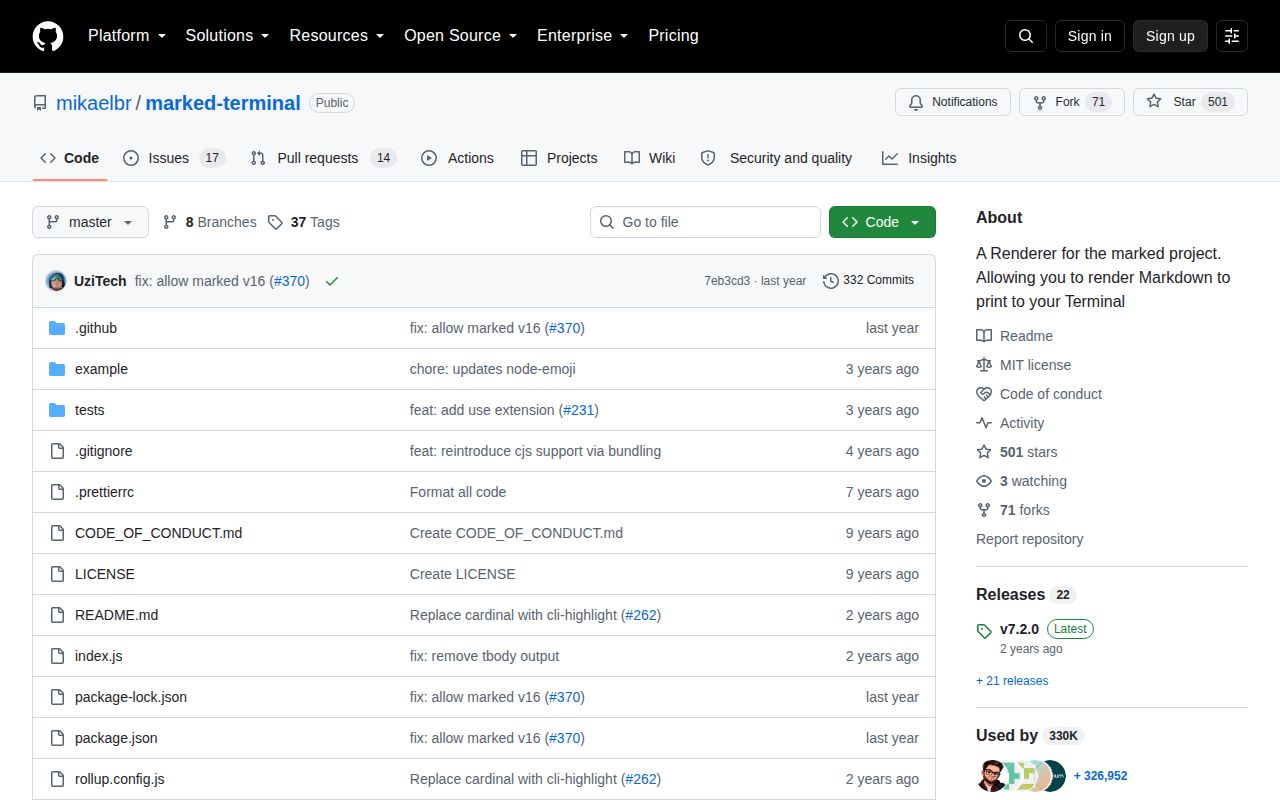Click the tag icon beside 37 Tags
Viewport: 1280px width, 800px height.
tap(275, 222)
